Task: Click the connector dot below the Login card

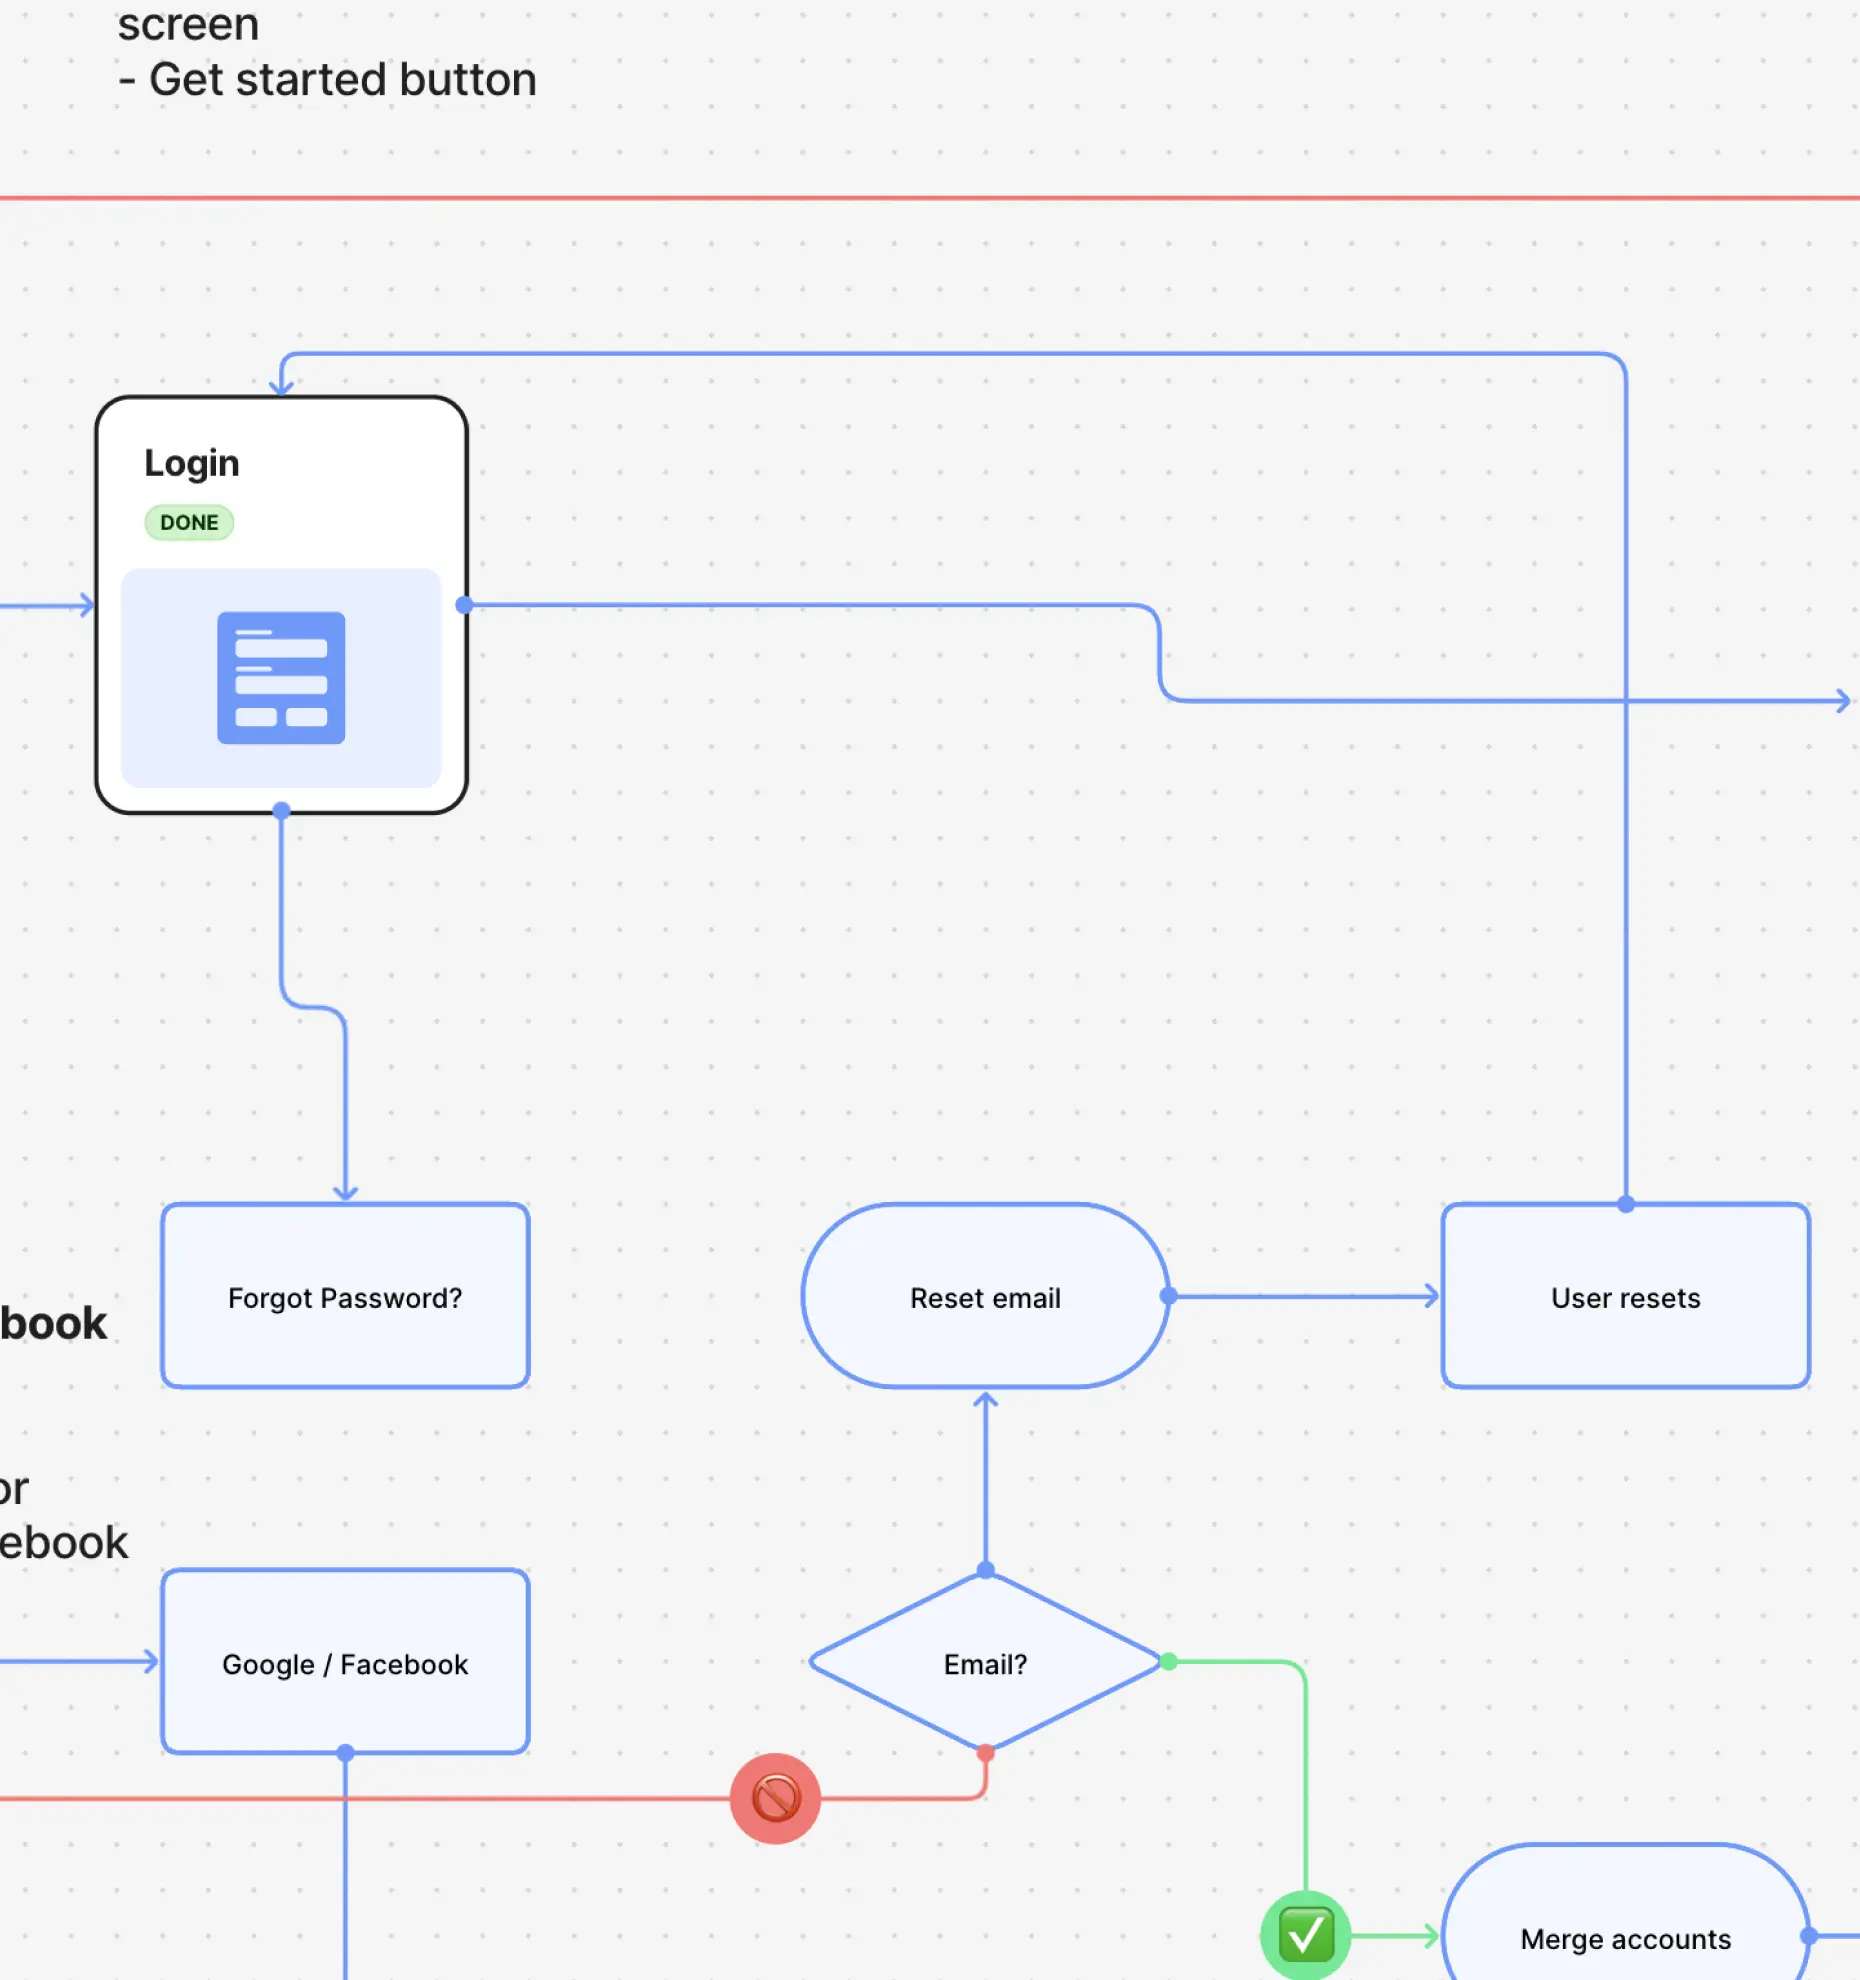Action: [x=281, y=811]
